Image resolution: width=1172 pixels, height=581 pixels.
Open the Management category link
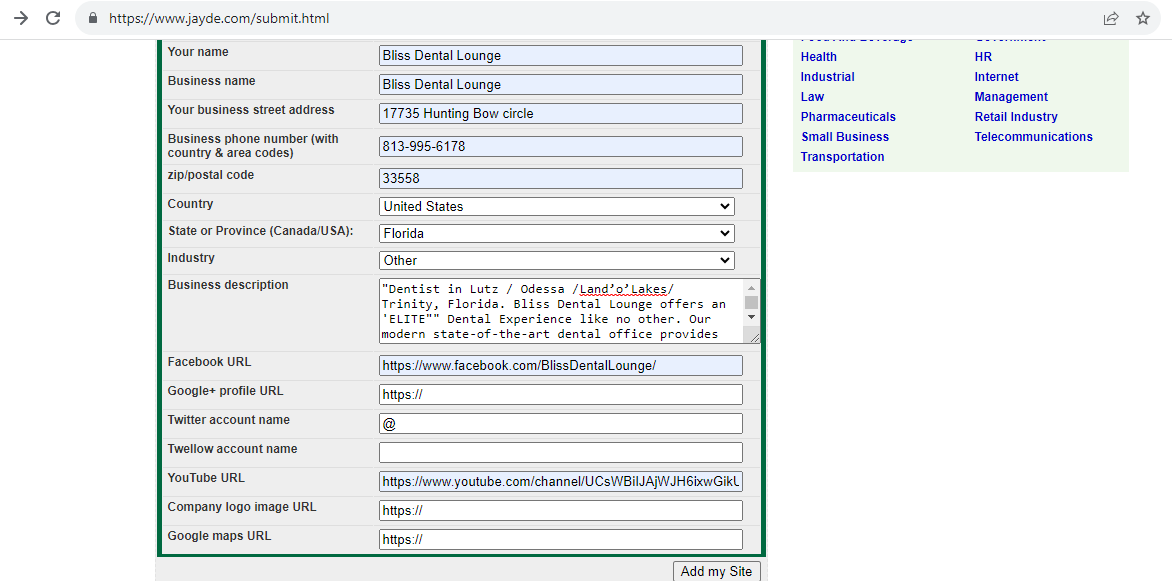(1011, 97)
